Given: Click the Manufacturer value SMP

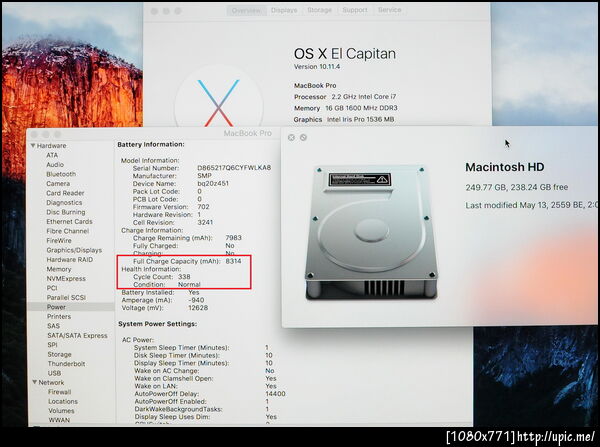Looking at the screenshot, I should 205,176.
